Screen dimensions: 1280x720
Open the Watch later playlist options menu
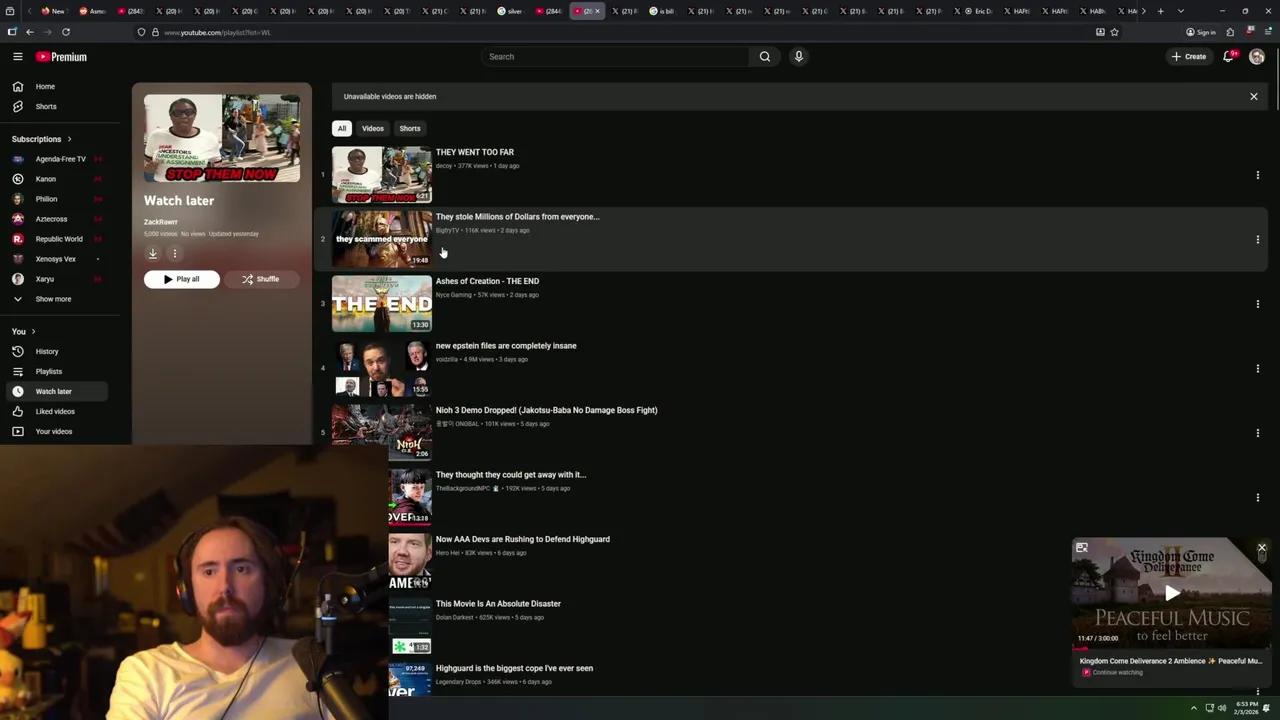(x=174, y=254)
